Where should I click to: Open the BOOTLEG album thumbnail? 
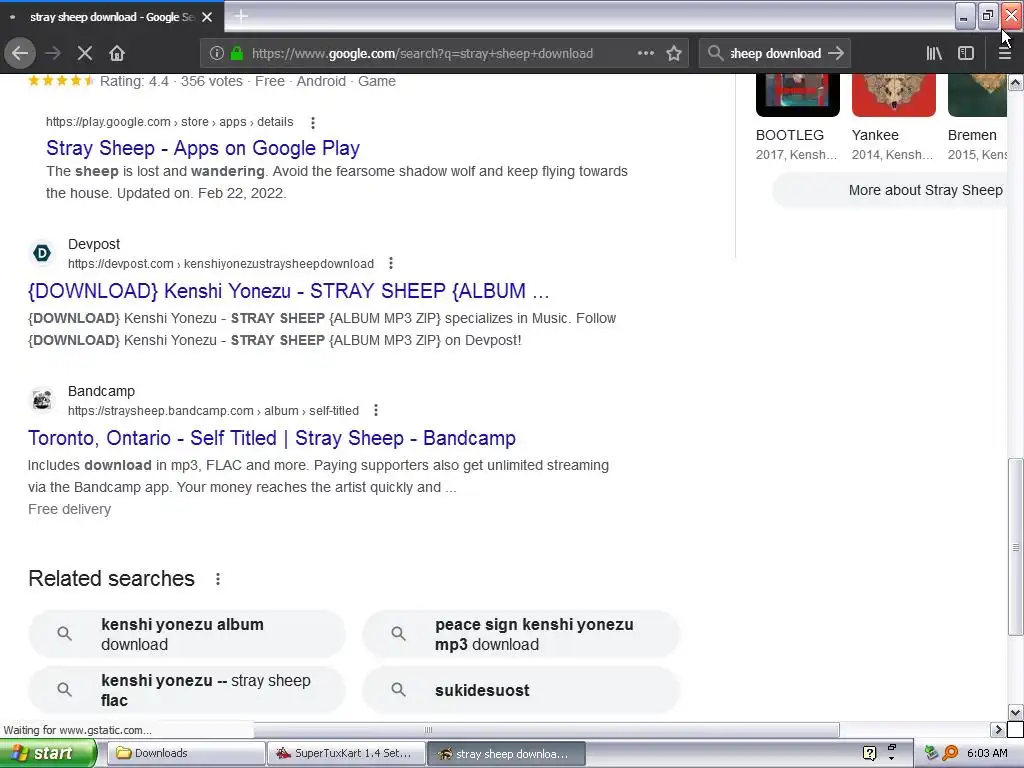[x=797, y=95]
